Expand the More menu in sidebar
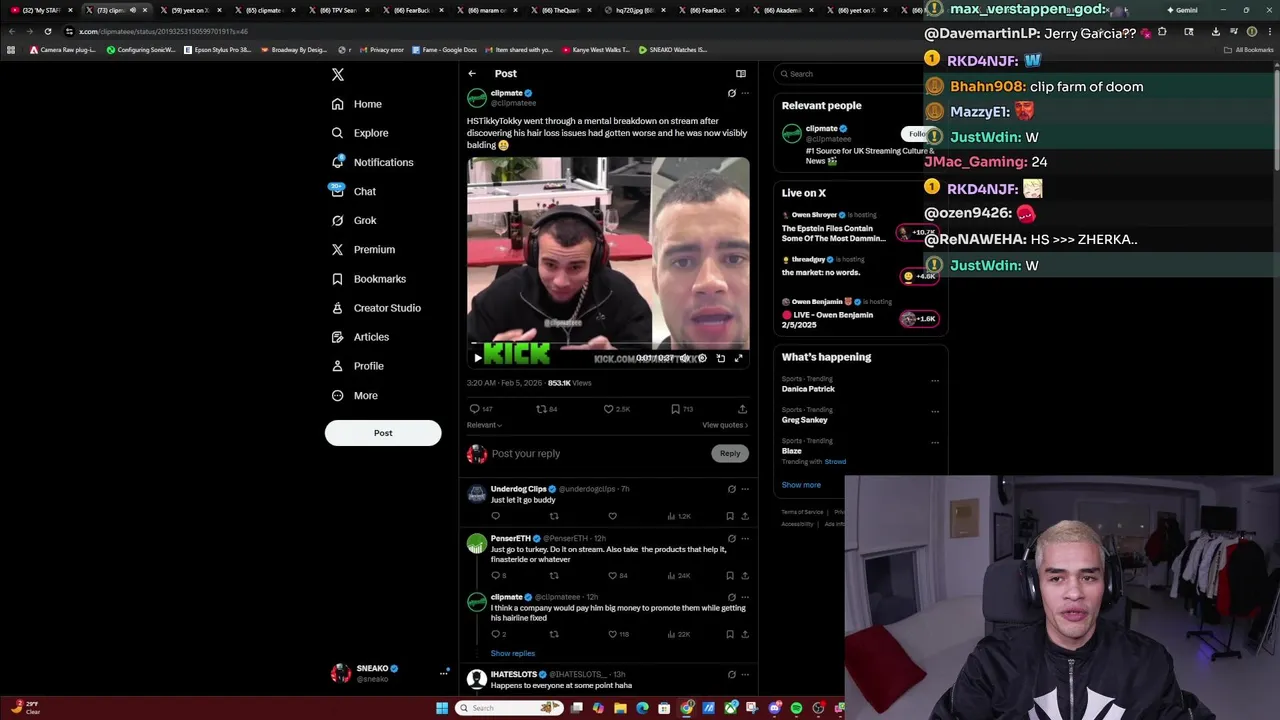The image size is (1280, 720). coord(355,395)
